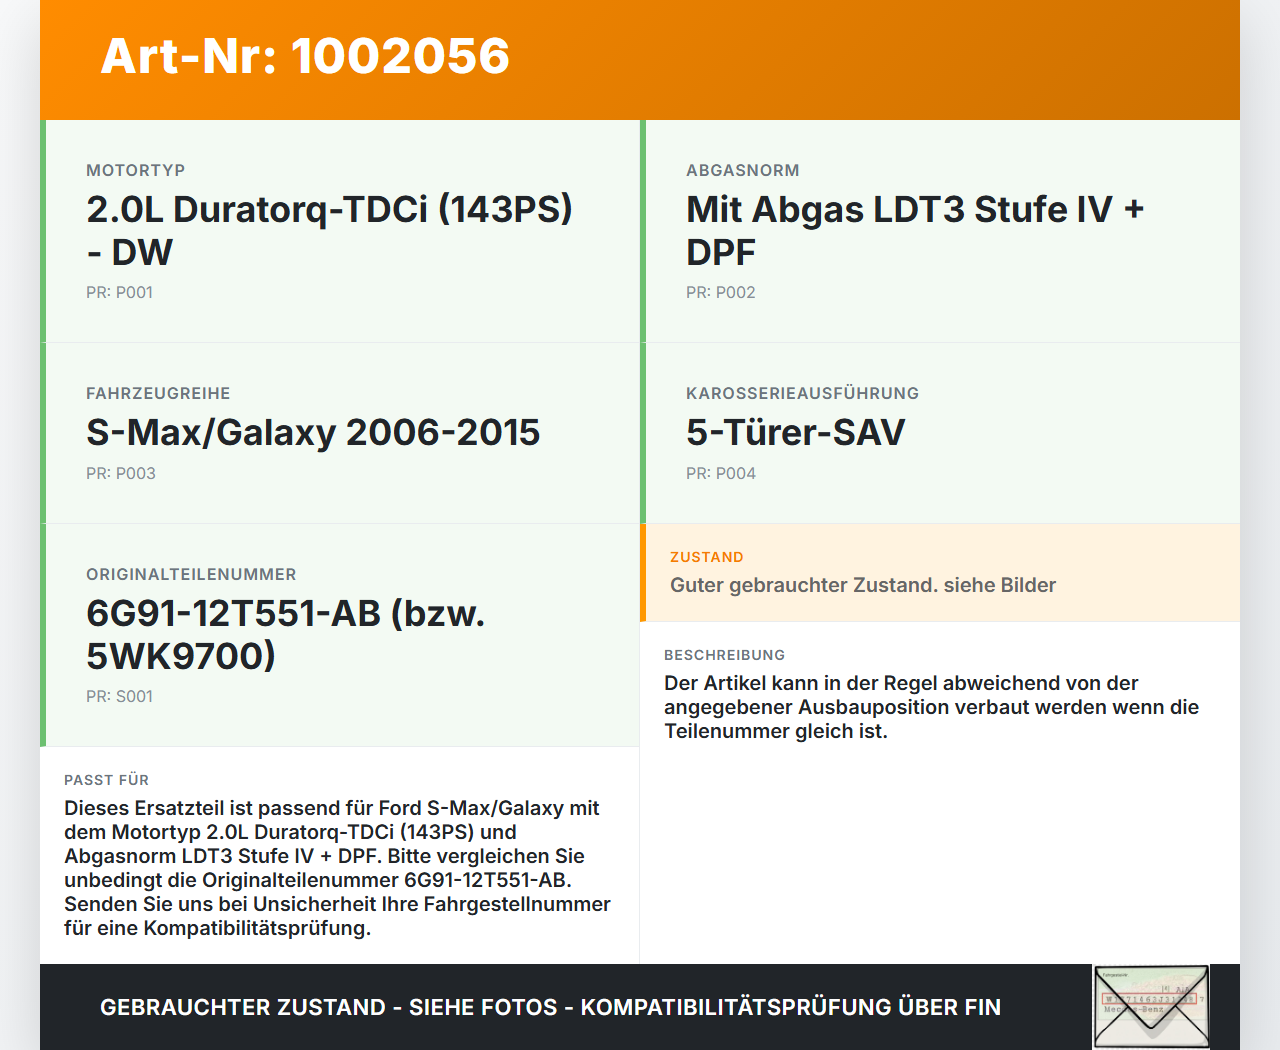Screen dimensions: 1280x1050
Task: Click the PR: P001 code
Action: click(119, 292)
